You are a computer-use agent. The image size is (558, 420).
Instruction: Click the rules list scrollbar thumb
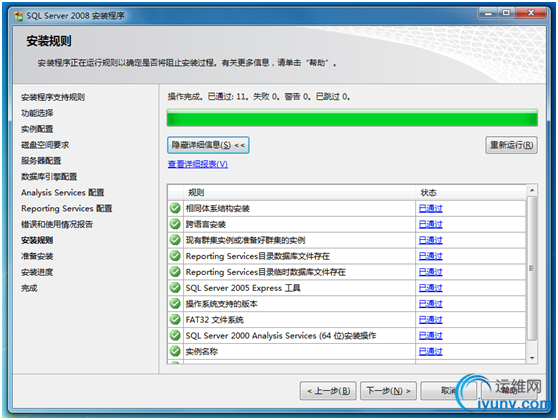pyautogui.click(x=532, y=268)
